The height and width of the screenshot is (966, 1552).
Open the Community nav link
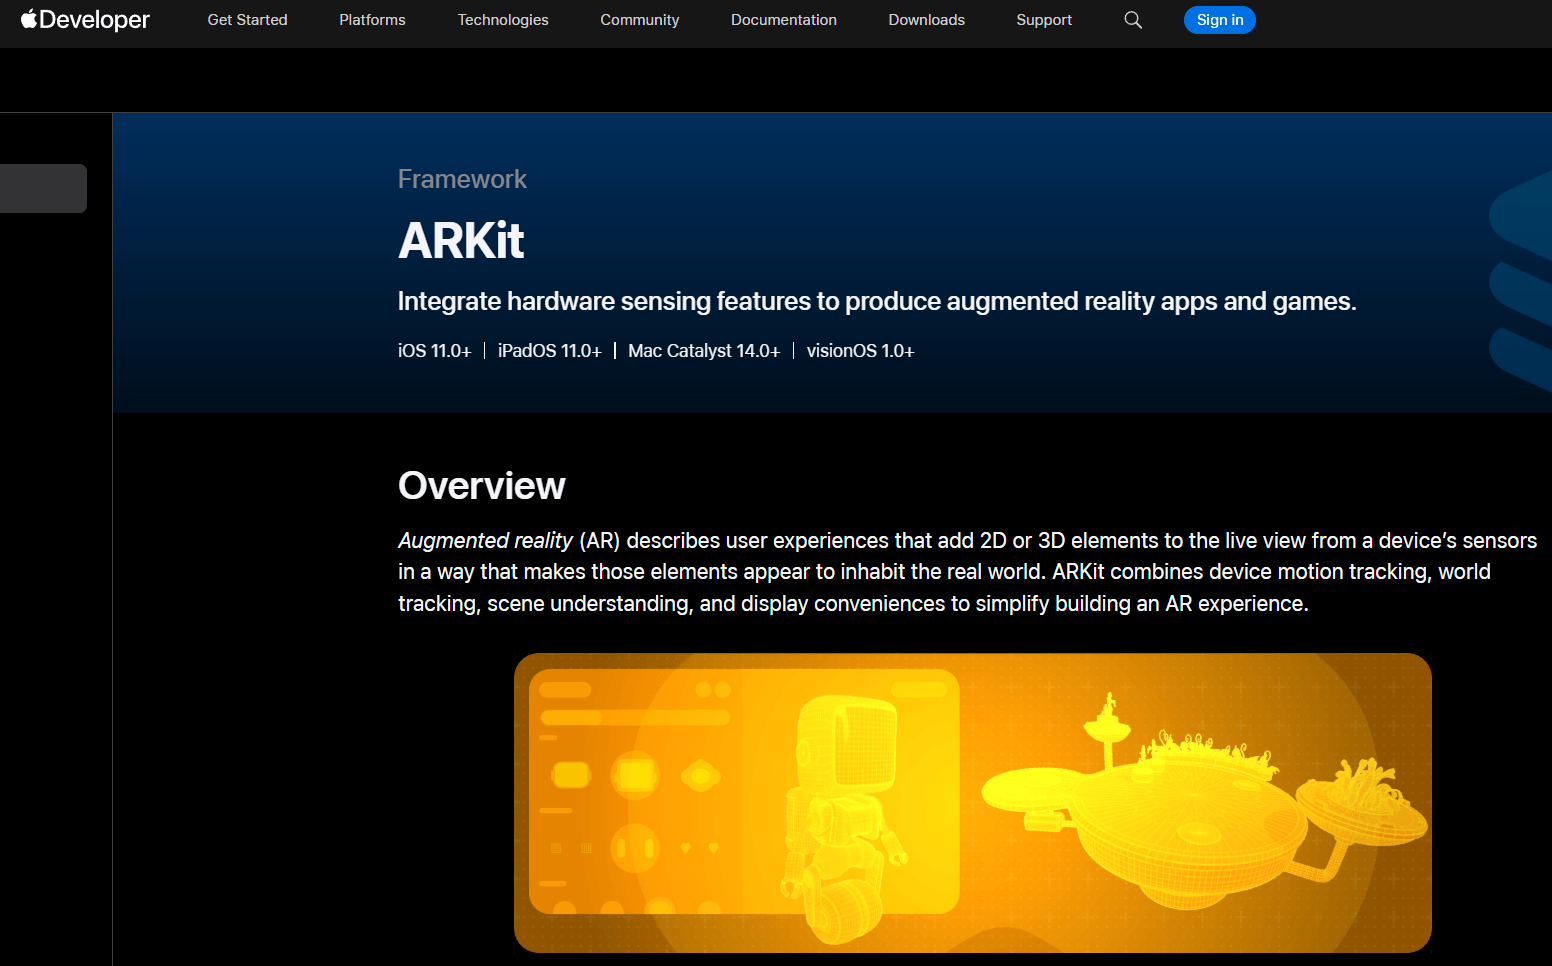tap(639, 20)
